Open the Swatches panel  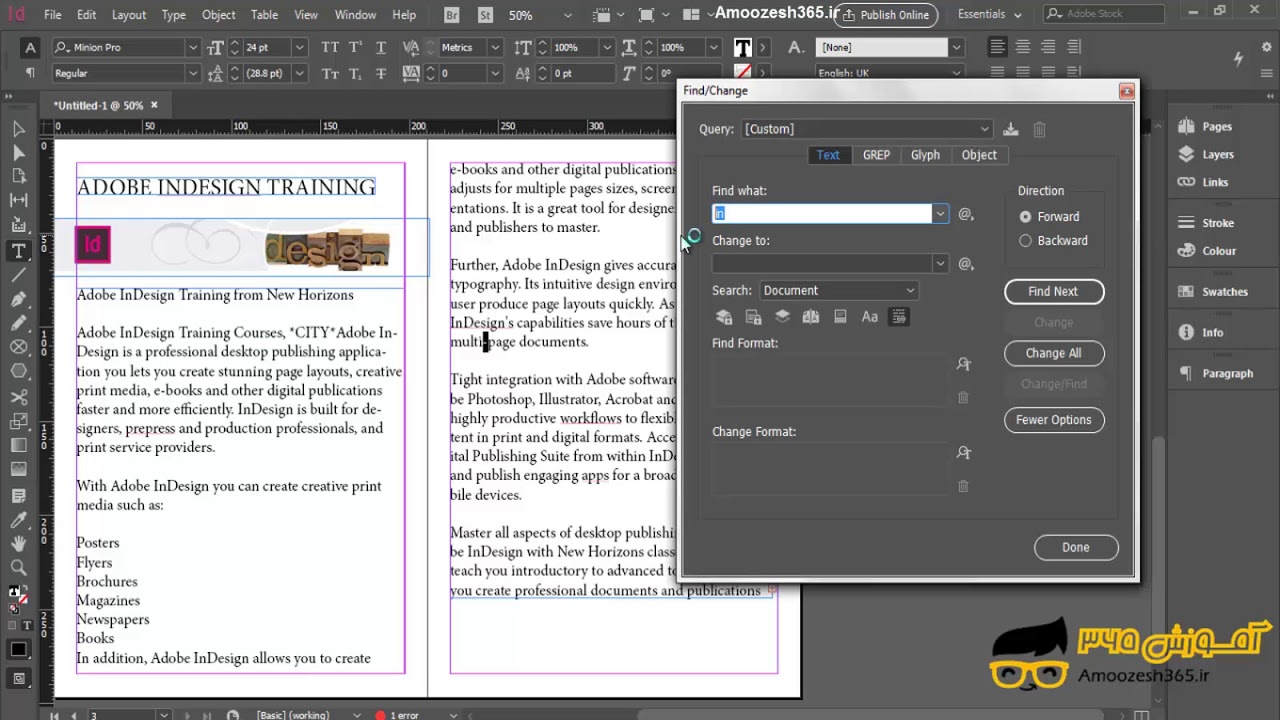pyautogui.click(x=1213, y=292)
